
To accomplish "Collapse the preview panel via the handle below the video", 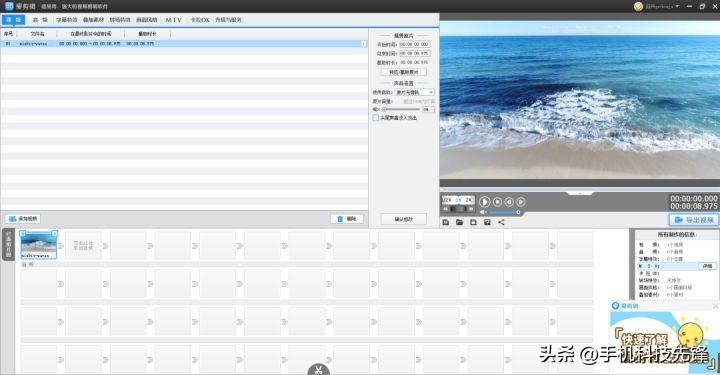I will (x=579, y=194).
